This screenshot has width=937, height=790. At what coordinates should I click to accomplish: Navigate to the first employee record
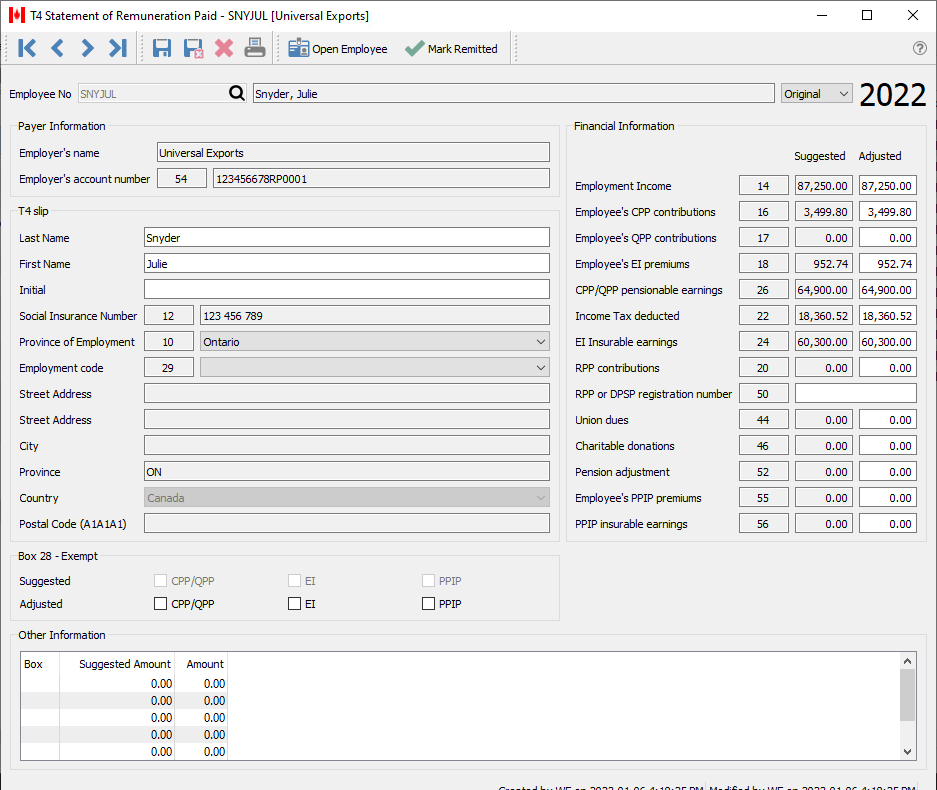[x=27, y=47]
